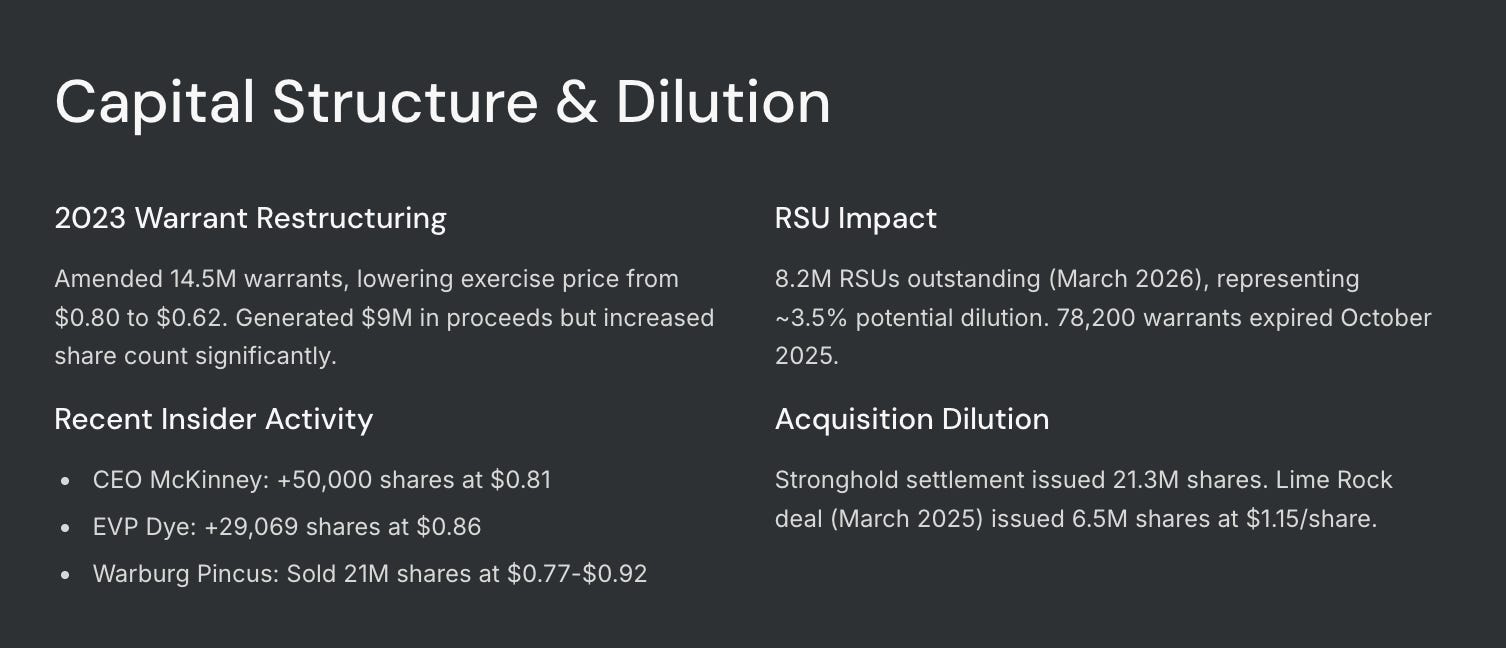The image size is (1506, 648).
Task: Click the RSU Impact heading
Action: pos(856,218)
